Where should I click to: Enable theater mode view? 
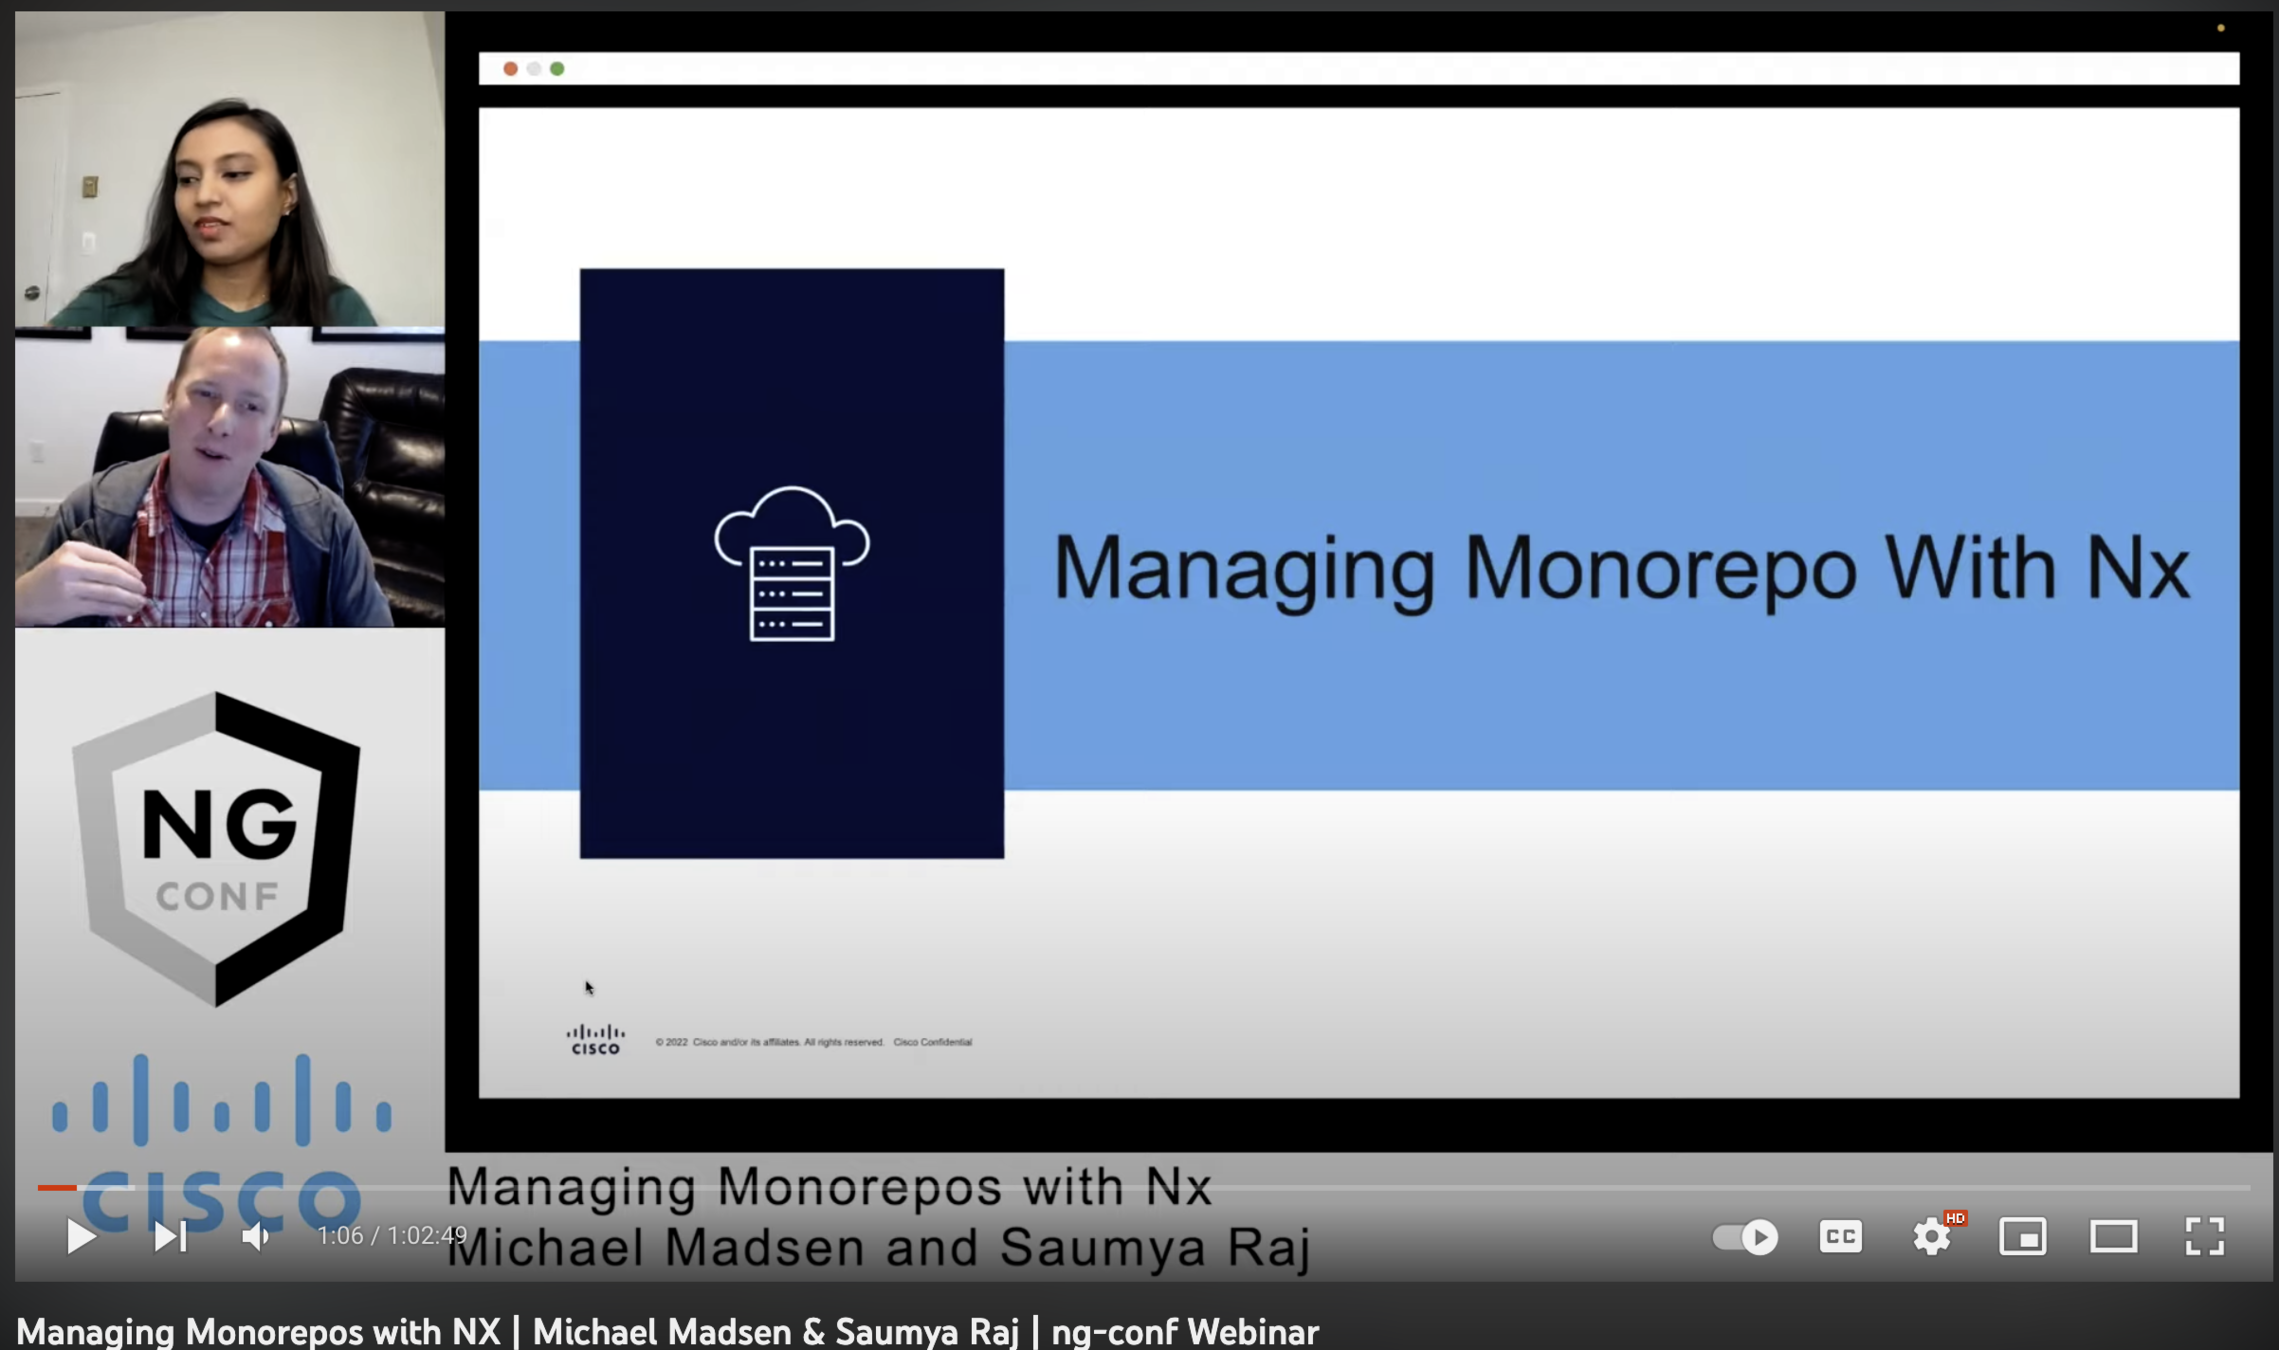tap(2113, 1237)
